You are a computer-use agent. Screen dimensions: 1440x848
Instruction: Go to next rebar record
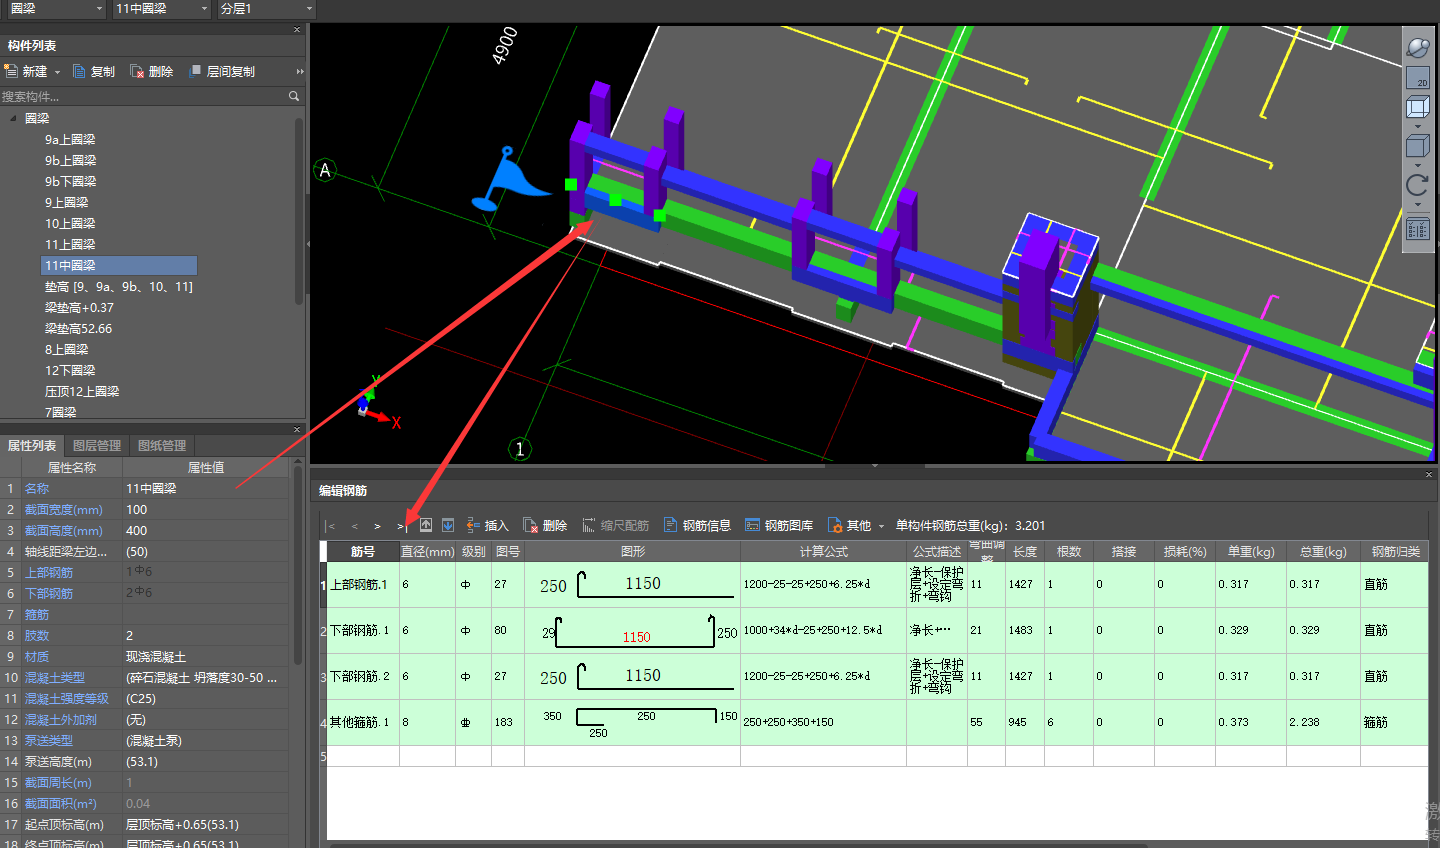coord(377,526)
